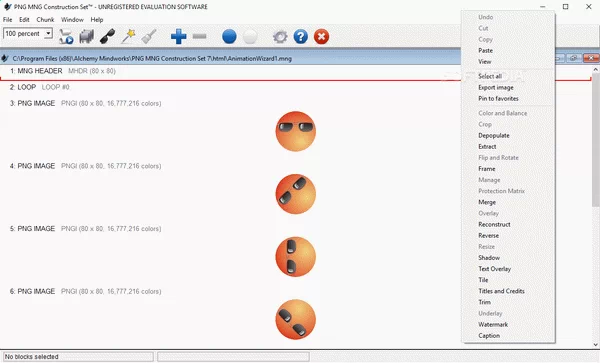This screenshot has height=363, width=600.
Task: Open setup via the gear icon
Action: tap(280, 37)
